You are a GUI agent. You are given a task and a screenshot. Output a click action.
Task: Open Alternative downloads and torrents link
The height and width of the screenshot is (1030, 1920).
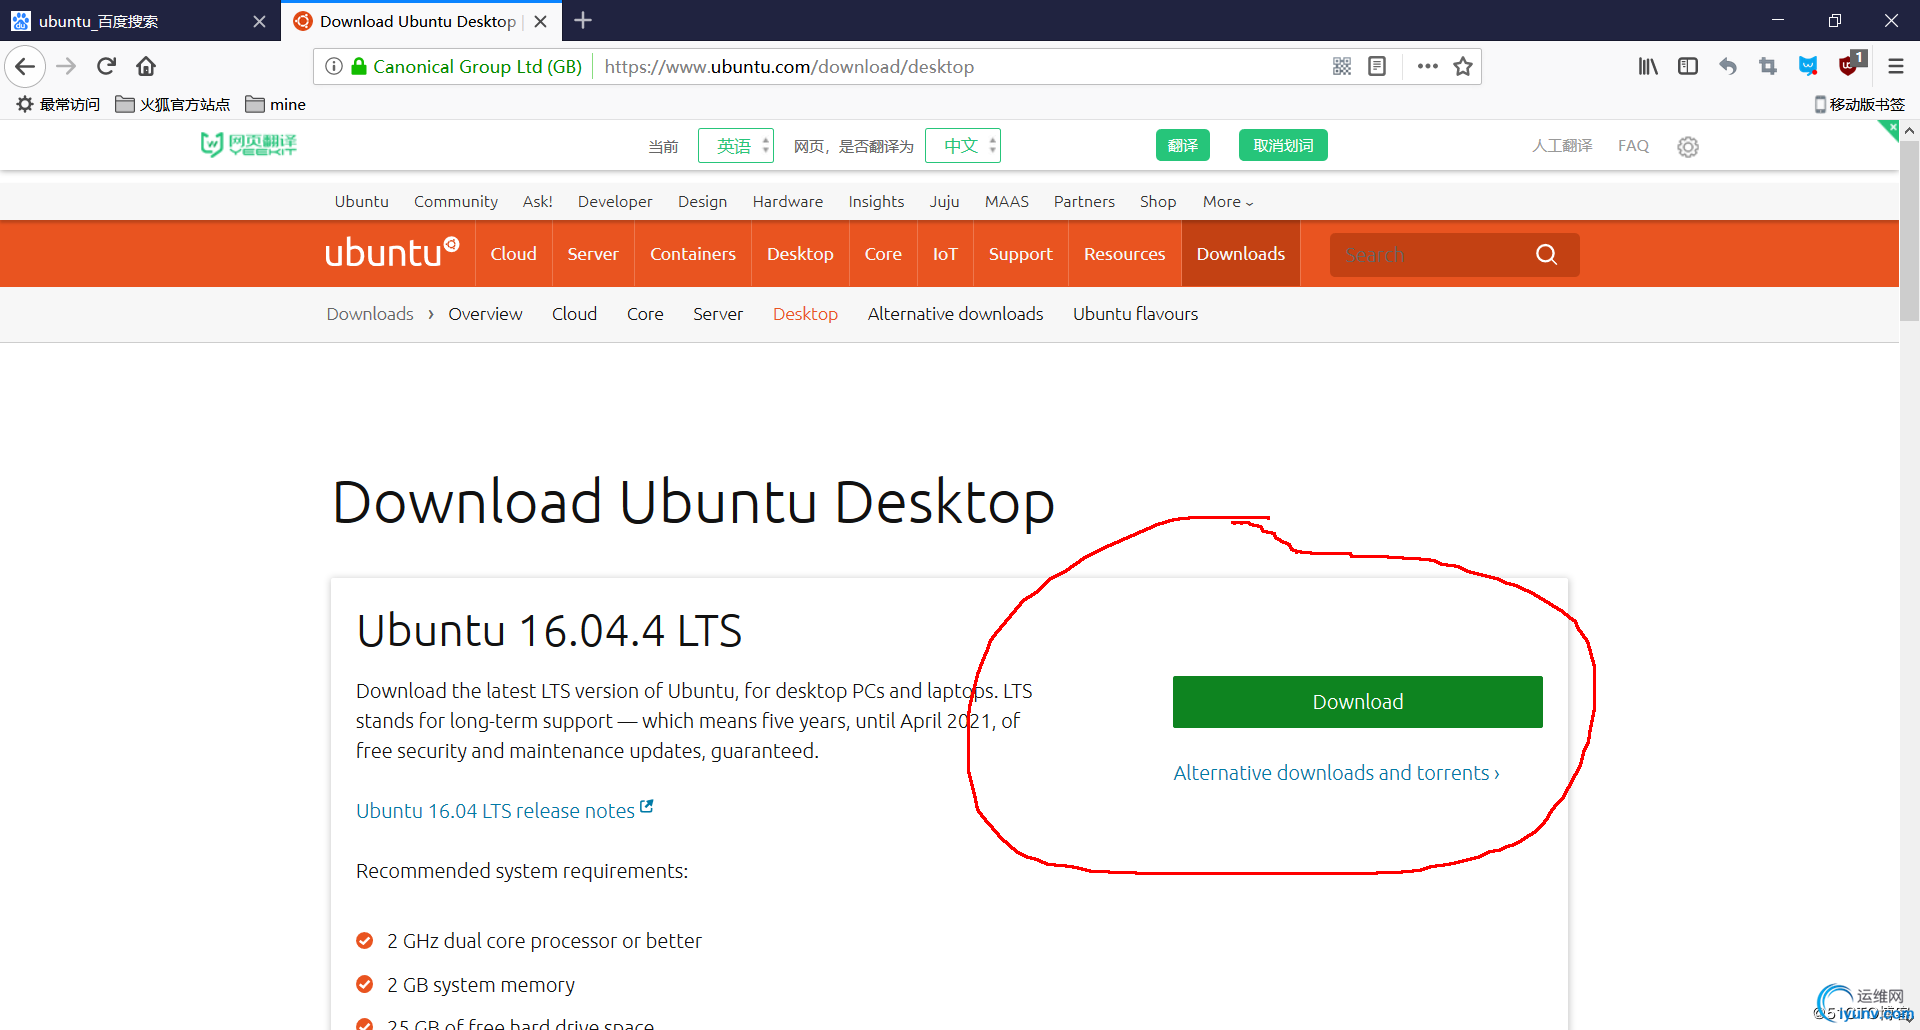1336,773
